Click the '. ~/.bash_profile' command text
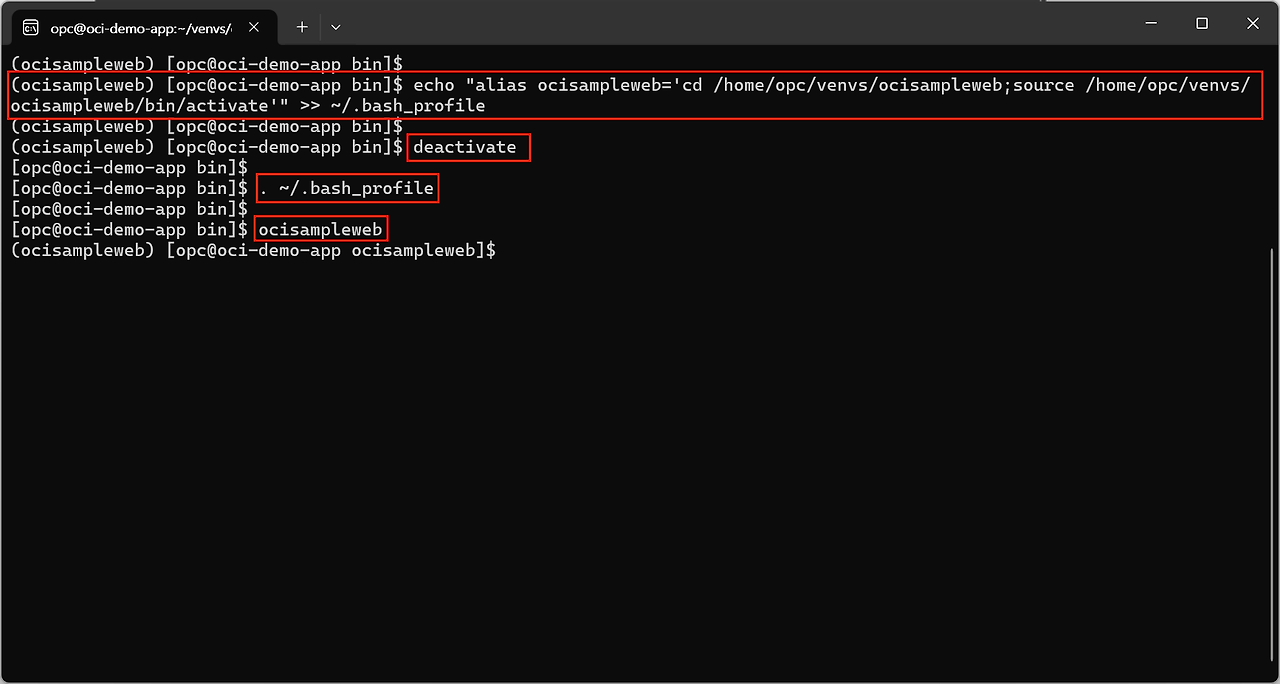 coord(346,188)
